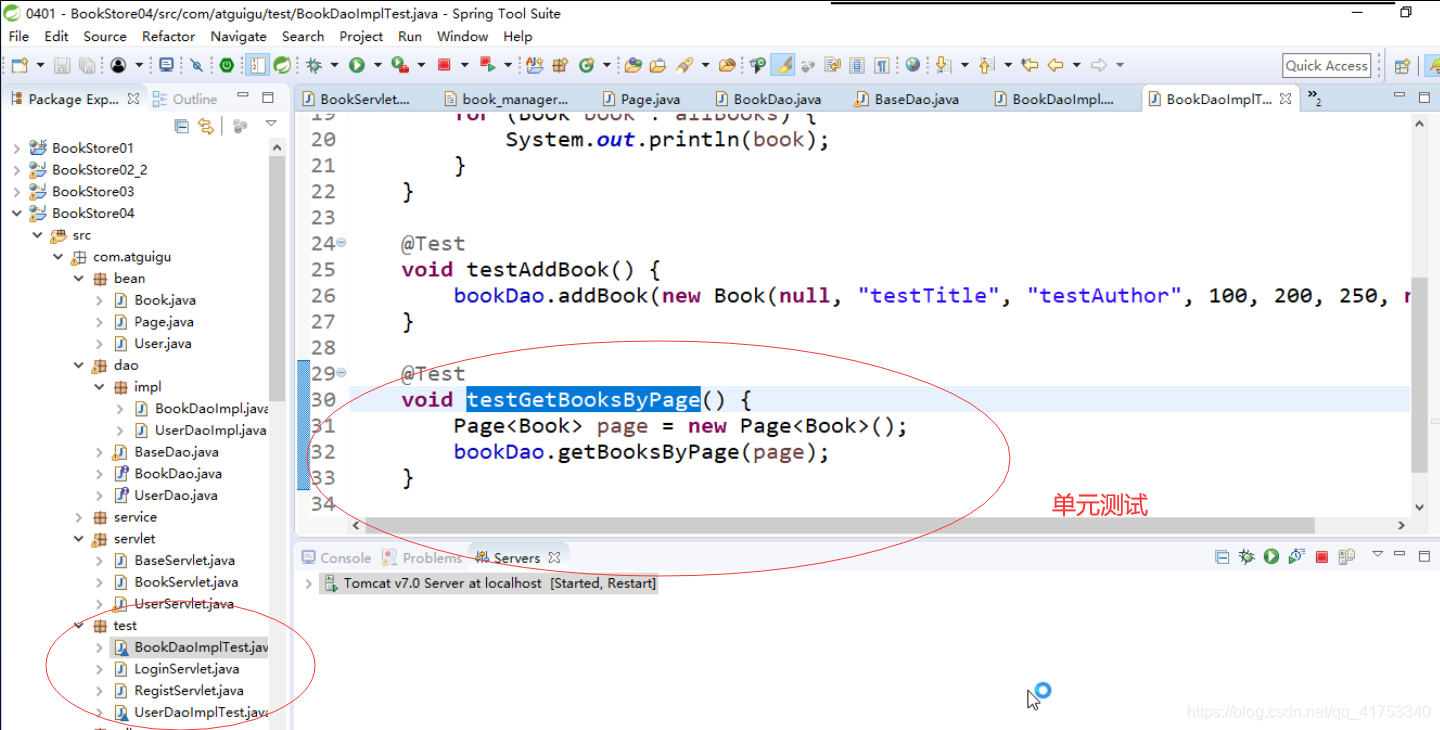Run the program with green play icon
The height and width of the screenshot is (730, 1440).
(357, 65)
